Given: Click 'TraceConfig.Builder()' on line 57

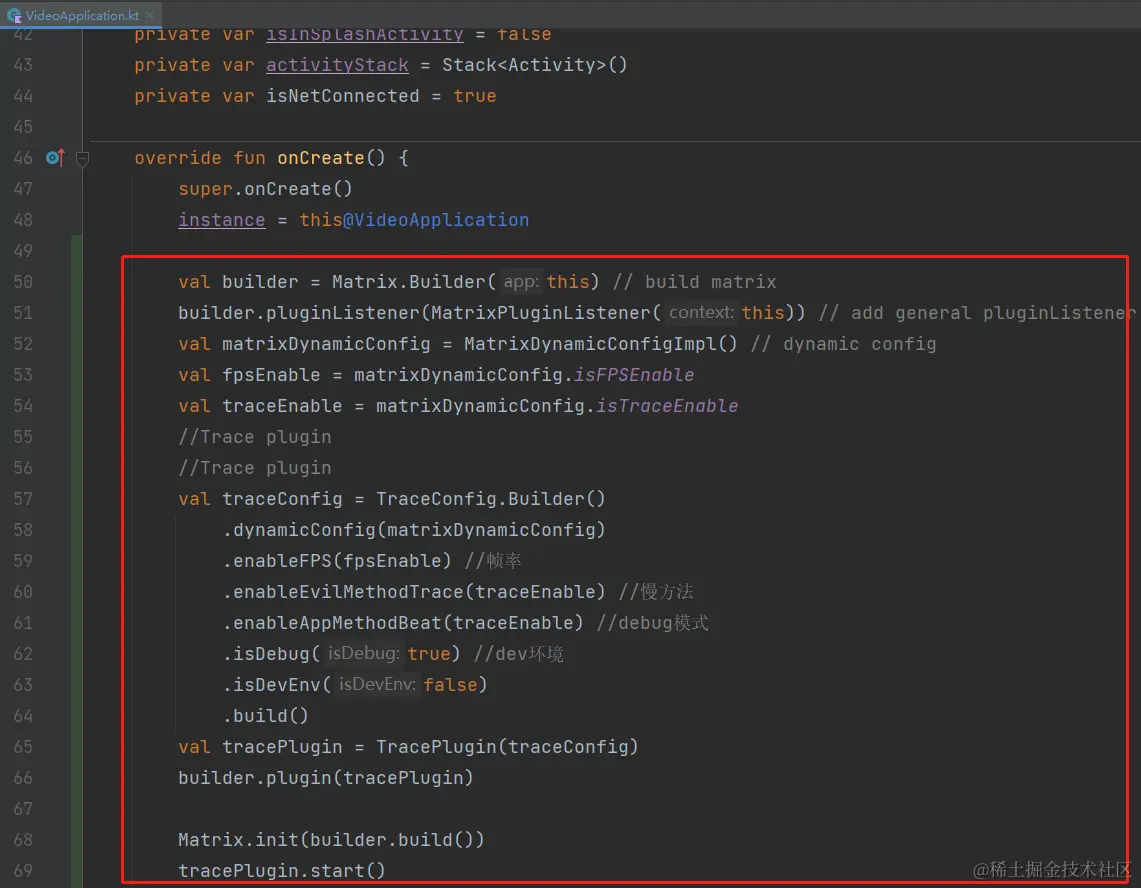Looking at the screenshot, I should pos(490,499).
